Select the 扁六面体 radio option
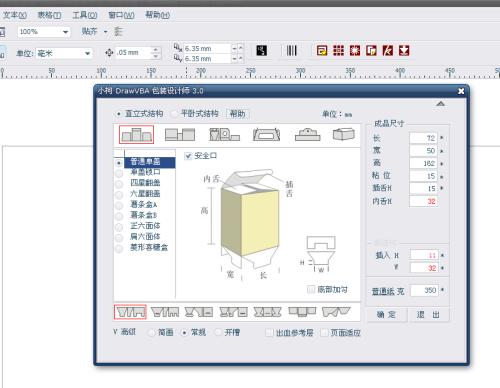Viewport: 500px width, 388px height. pyautogui.click(x=119, y=237)
